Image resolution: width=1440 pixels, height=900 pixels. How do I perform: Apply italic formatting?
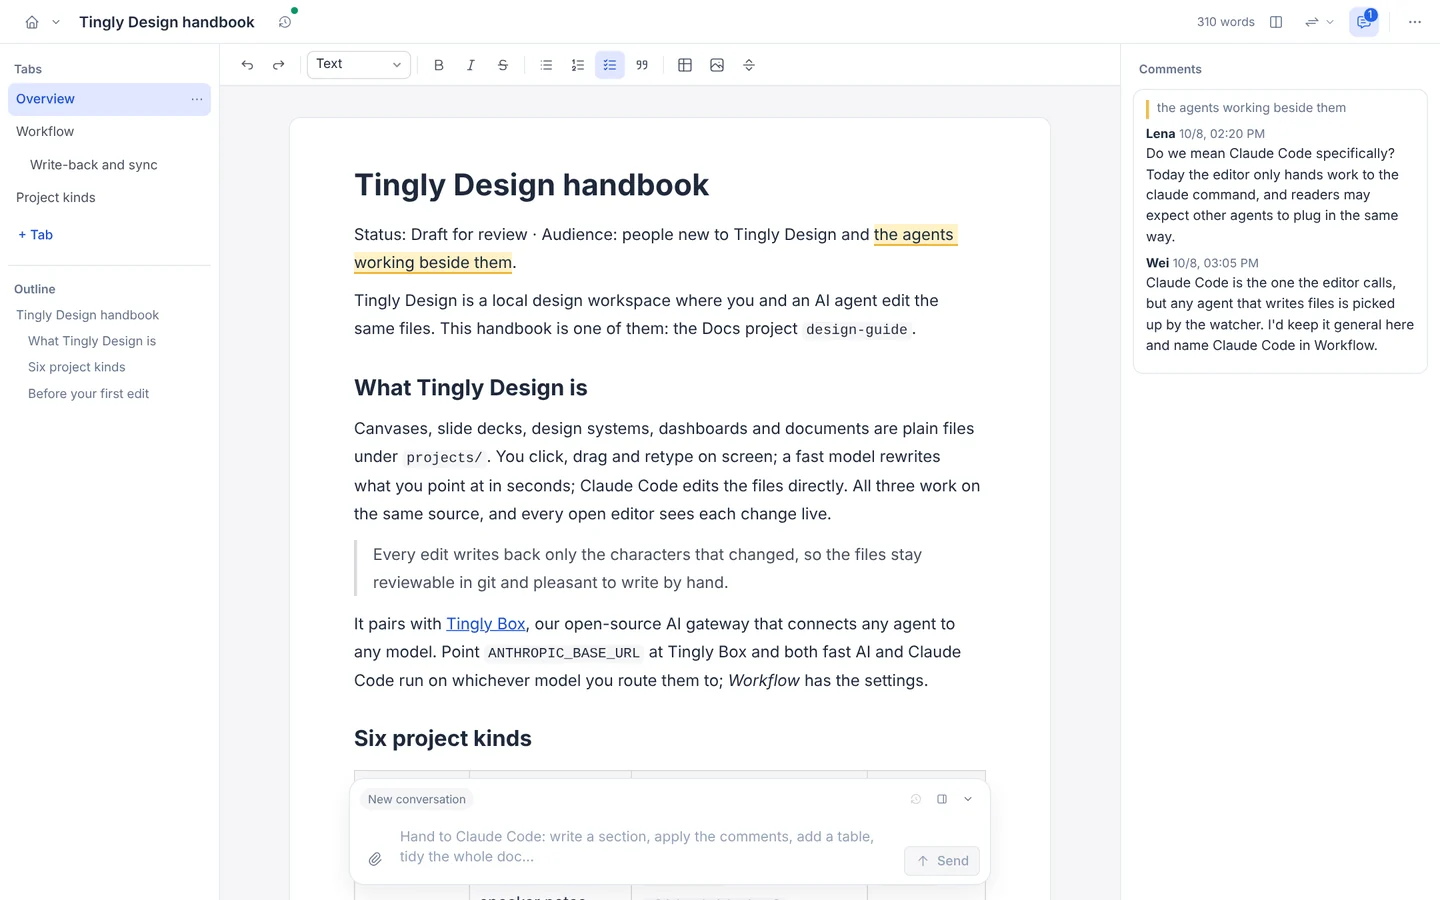(470, 65)
